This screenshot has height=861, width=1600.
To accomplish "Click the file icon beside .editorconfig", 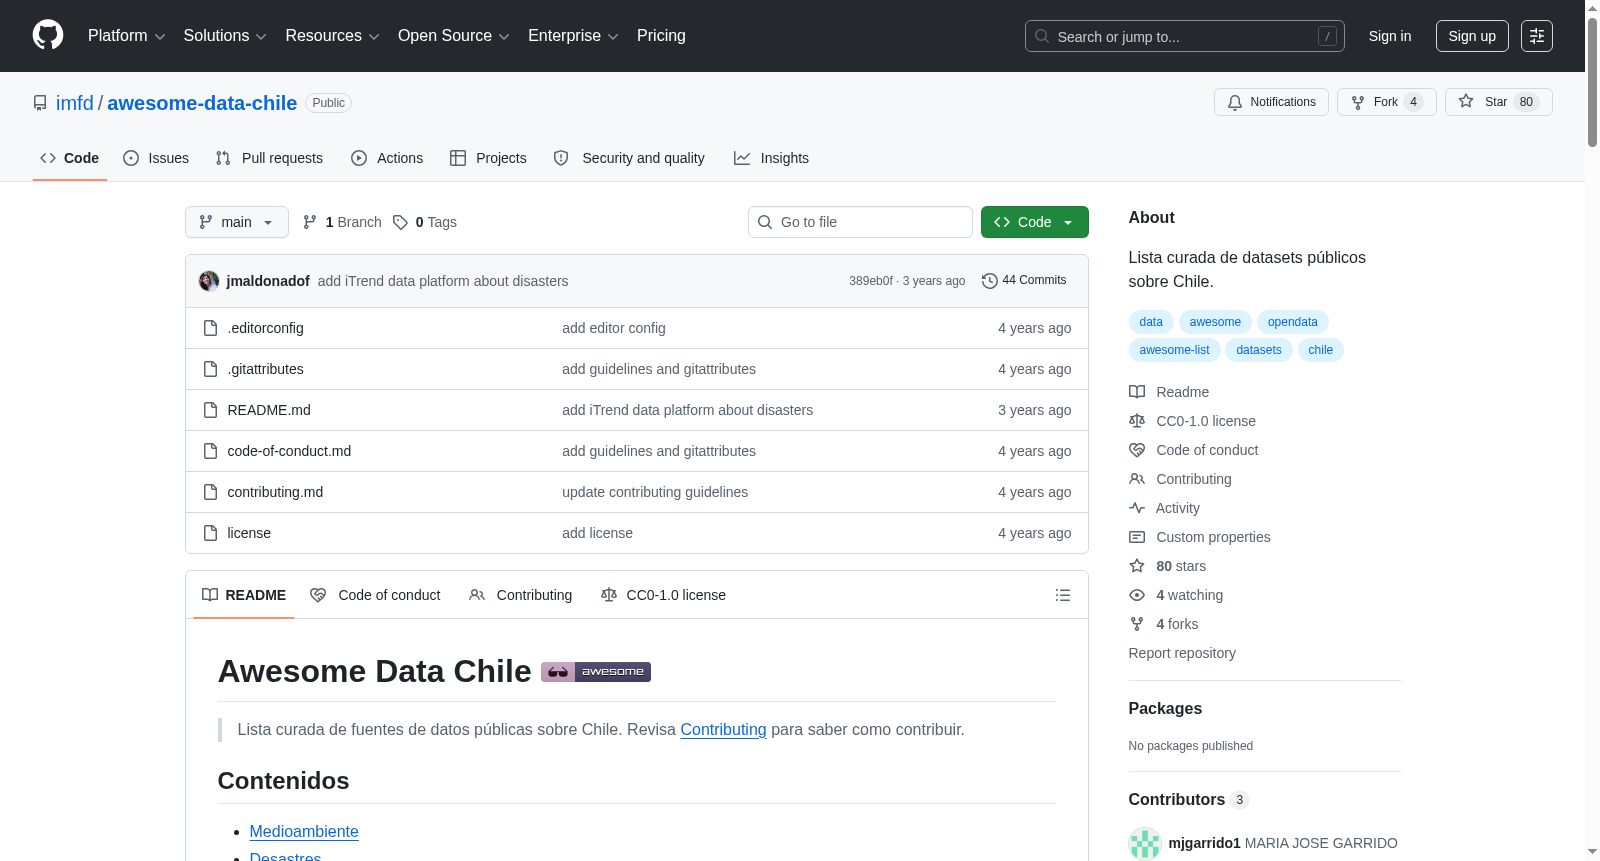I will tap(210, 328).
